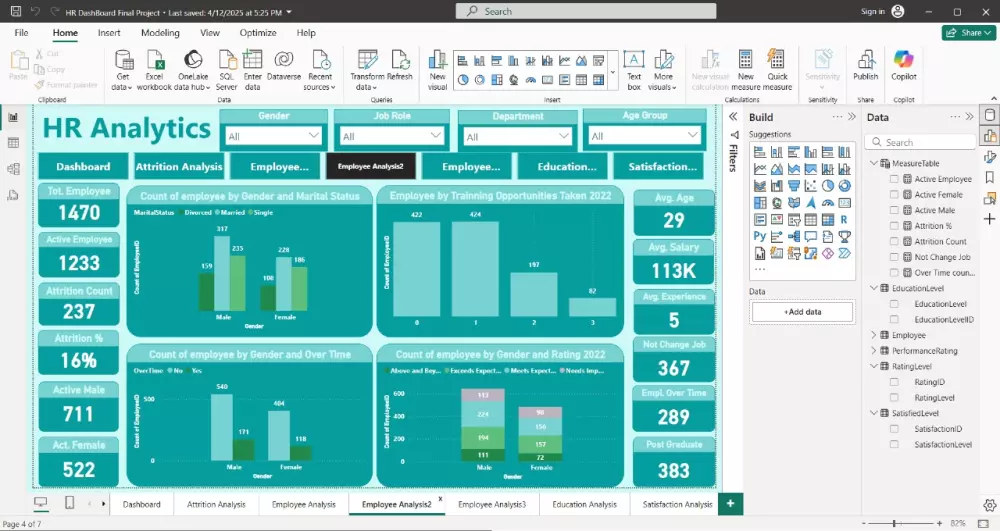The image size is (1000, 531).
Task: Open the File menu
Action: pyautogui.click(x=21, y=33)
